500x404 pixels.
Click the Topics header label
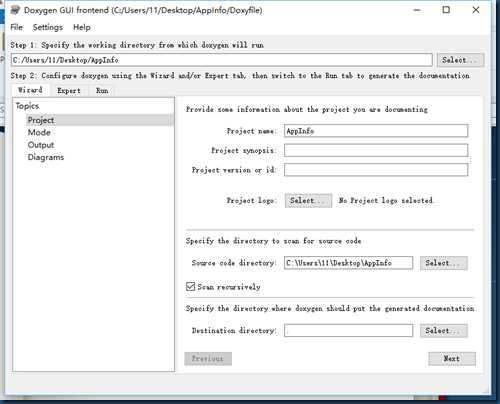click(x=27, y=106)
